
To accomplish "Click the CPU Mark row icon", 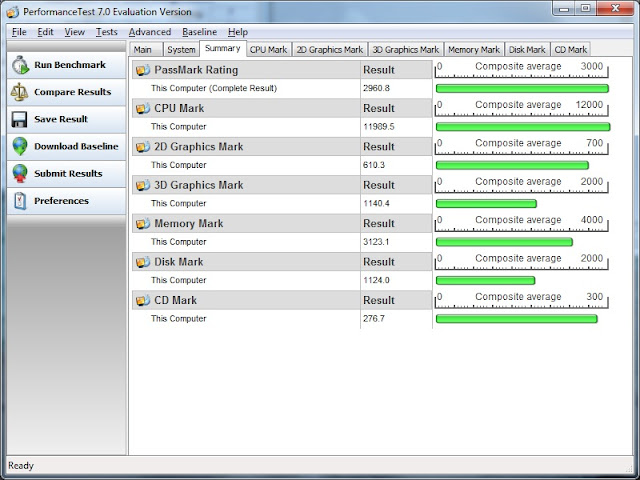I will tap(143, 109).
